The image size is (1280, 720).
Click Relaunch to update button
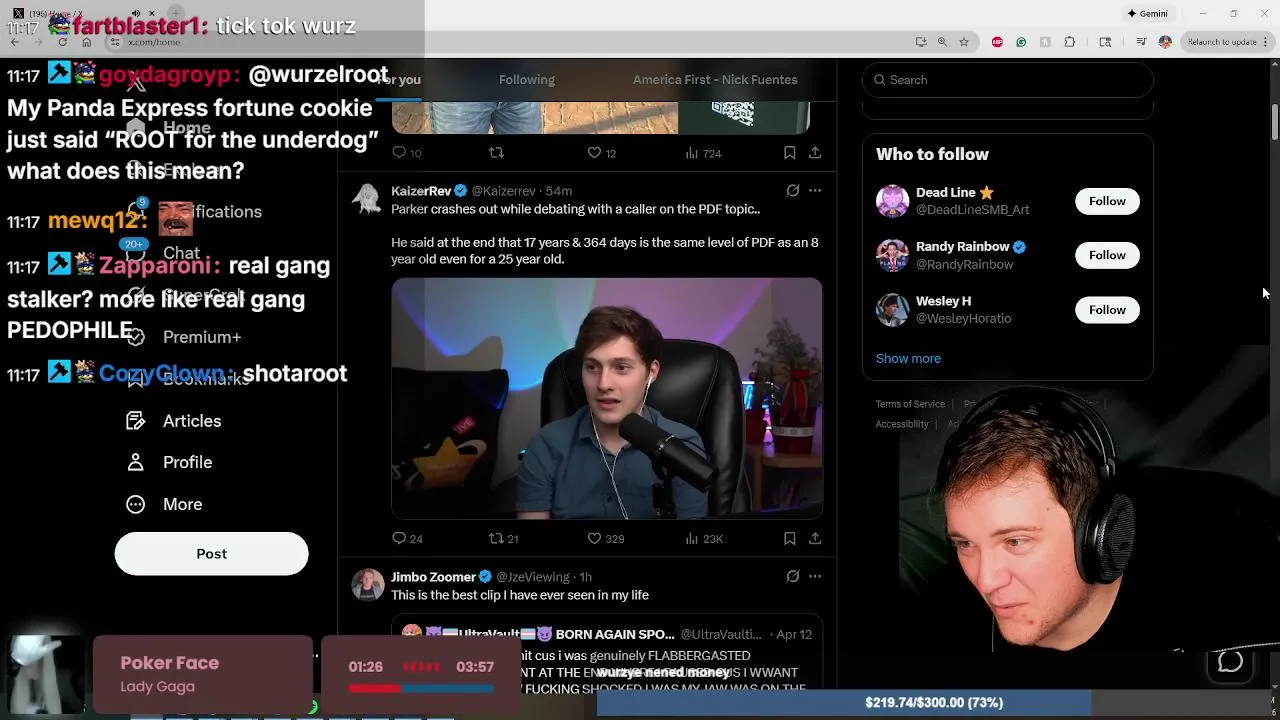click(1228, 42)
